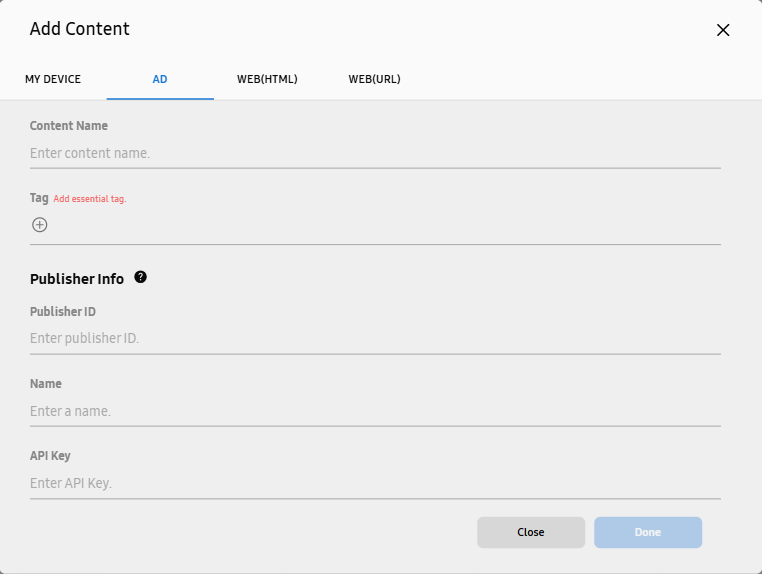Click the 'Enter API Key.' input field
The width and height of the screenshot is (762, 574).
(x=375, y=483)
